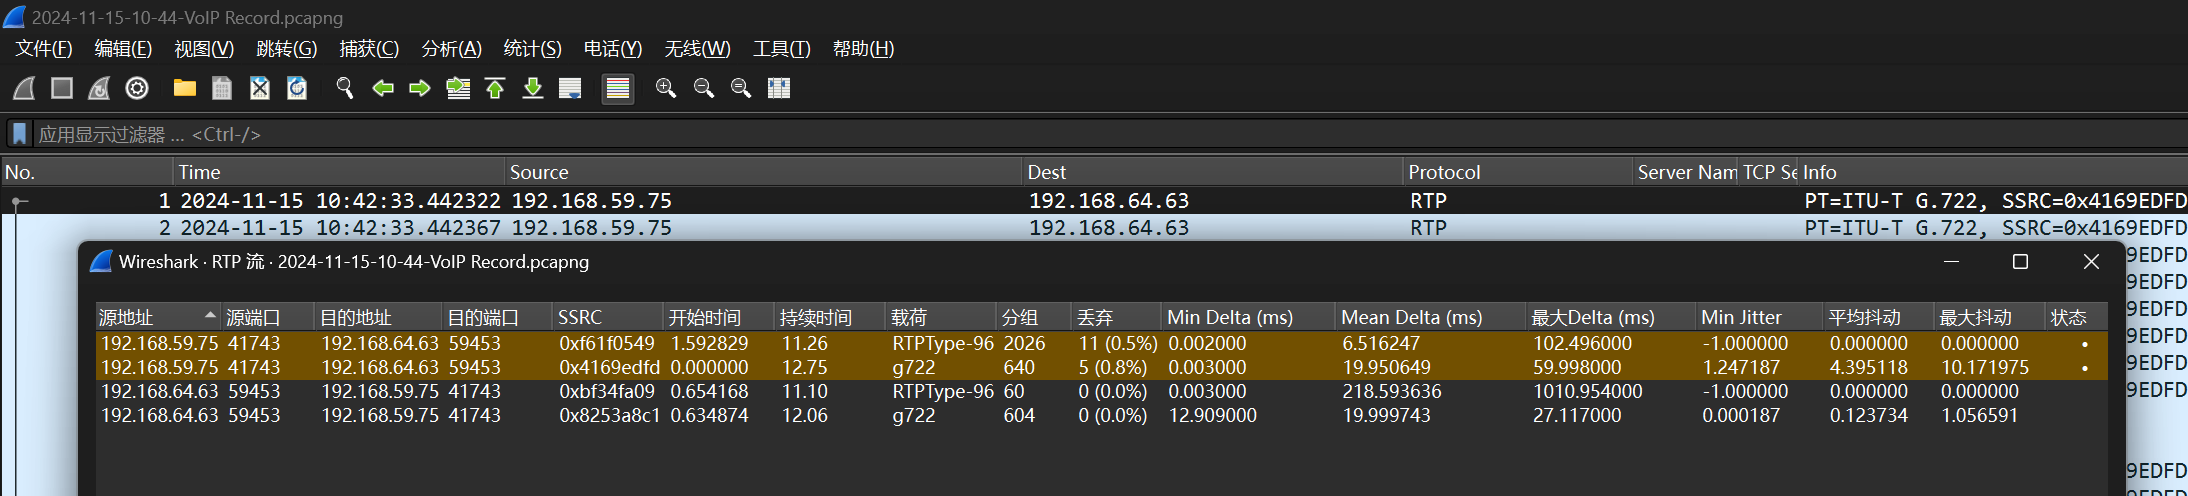The width and height of the screenshot is (2188, 496).
Task: Open the 电话(Y) menu
Action: tap(612, 48)
